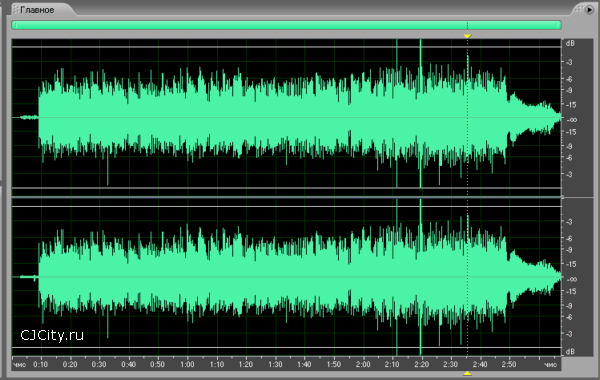Screen dimensions: 600x380
Task: Click the green zoom navigation bar
Action: click(286, 25)
